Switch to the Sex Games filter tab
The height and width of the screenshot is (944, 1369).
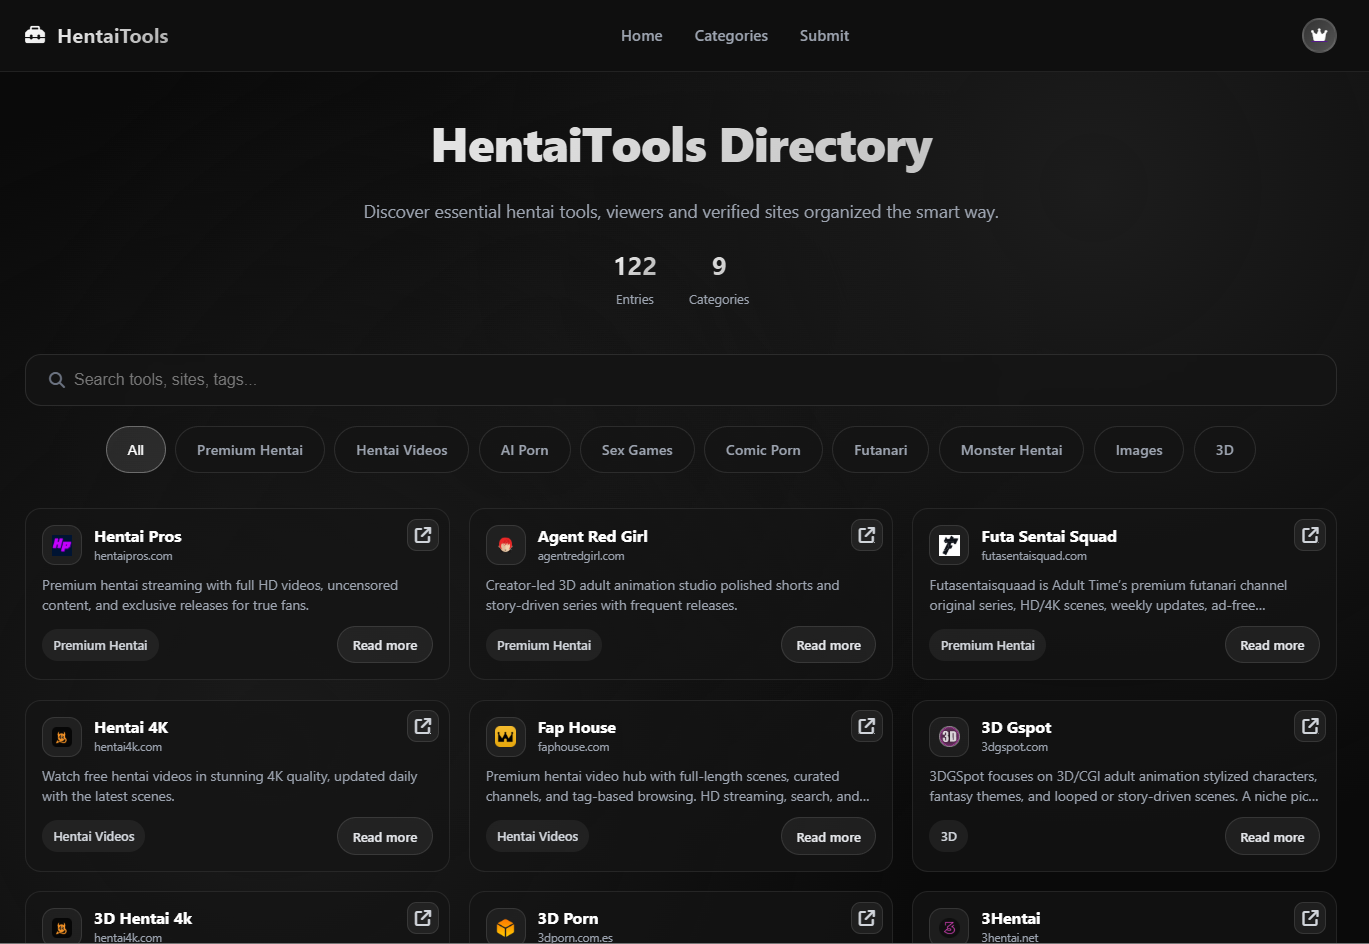(x=637, y=450)
